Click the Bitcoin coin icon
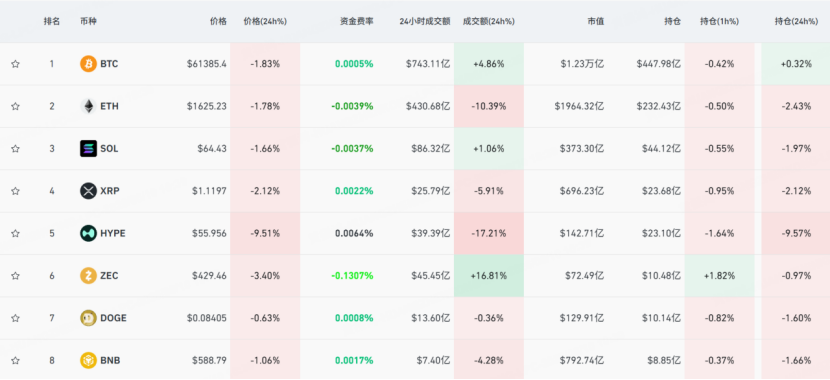The width and height of the screenshot is (830, 380). 88,64
